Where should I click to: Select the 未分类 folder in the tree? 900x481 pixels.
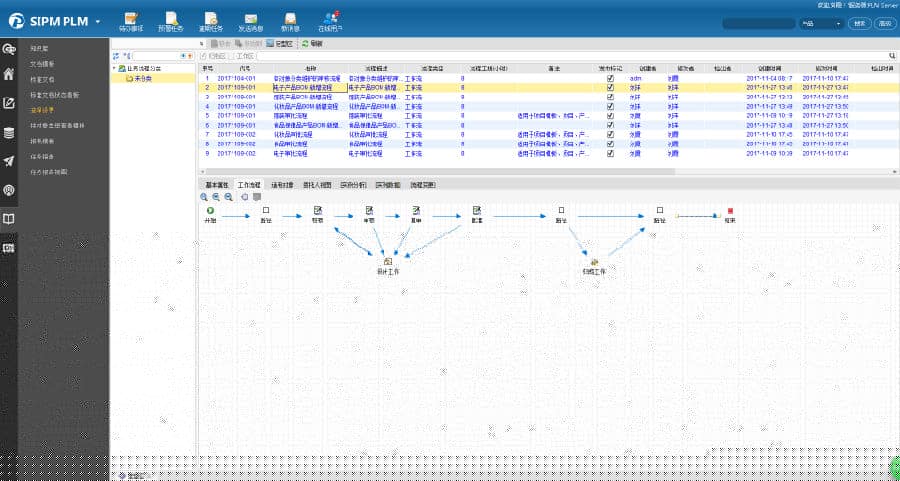point(138,78)
